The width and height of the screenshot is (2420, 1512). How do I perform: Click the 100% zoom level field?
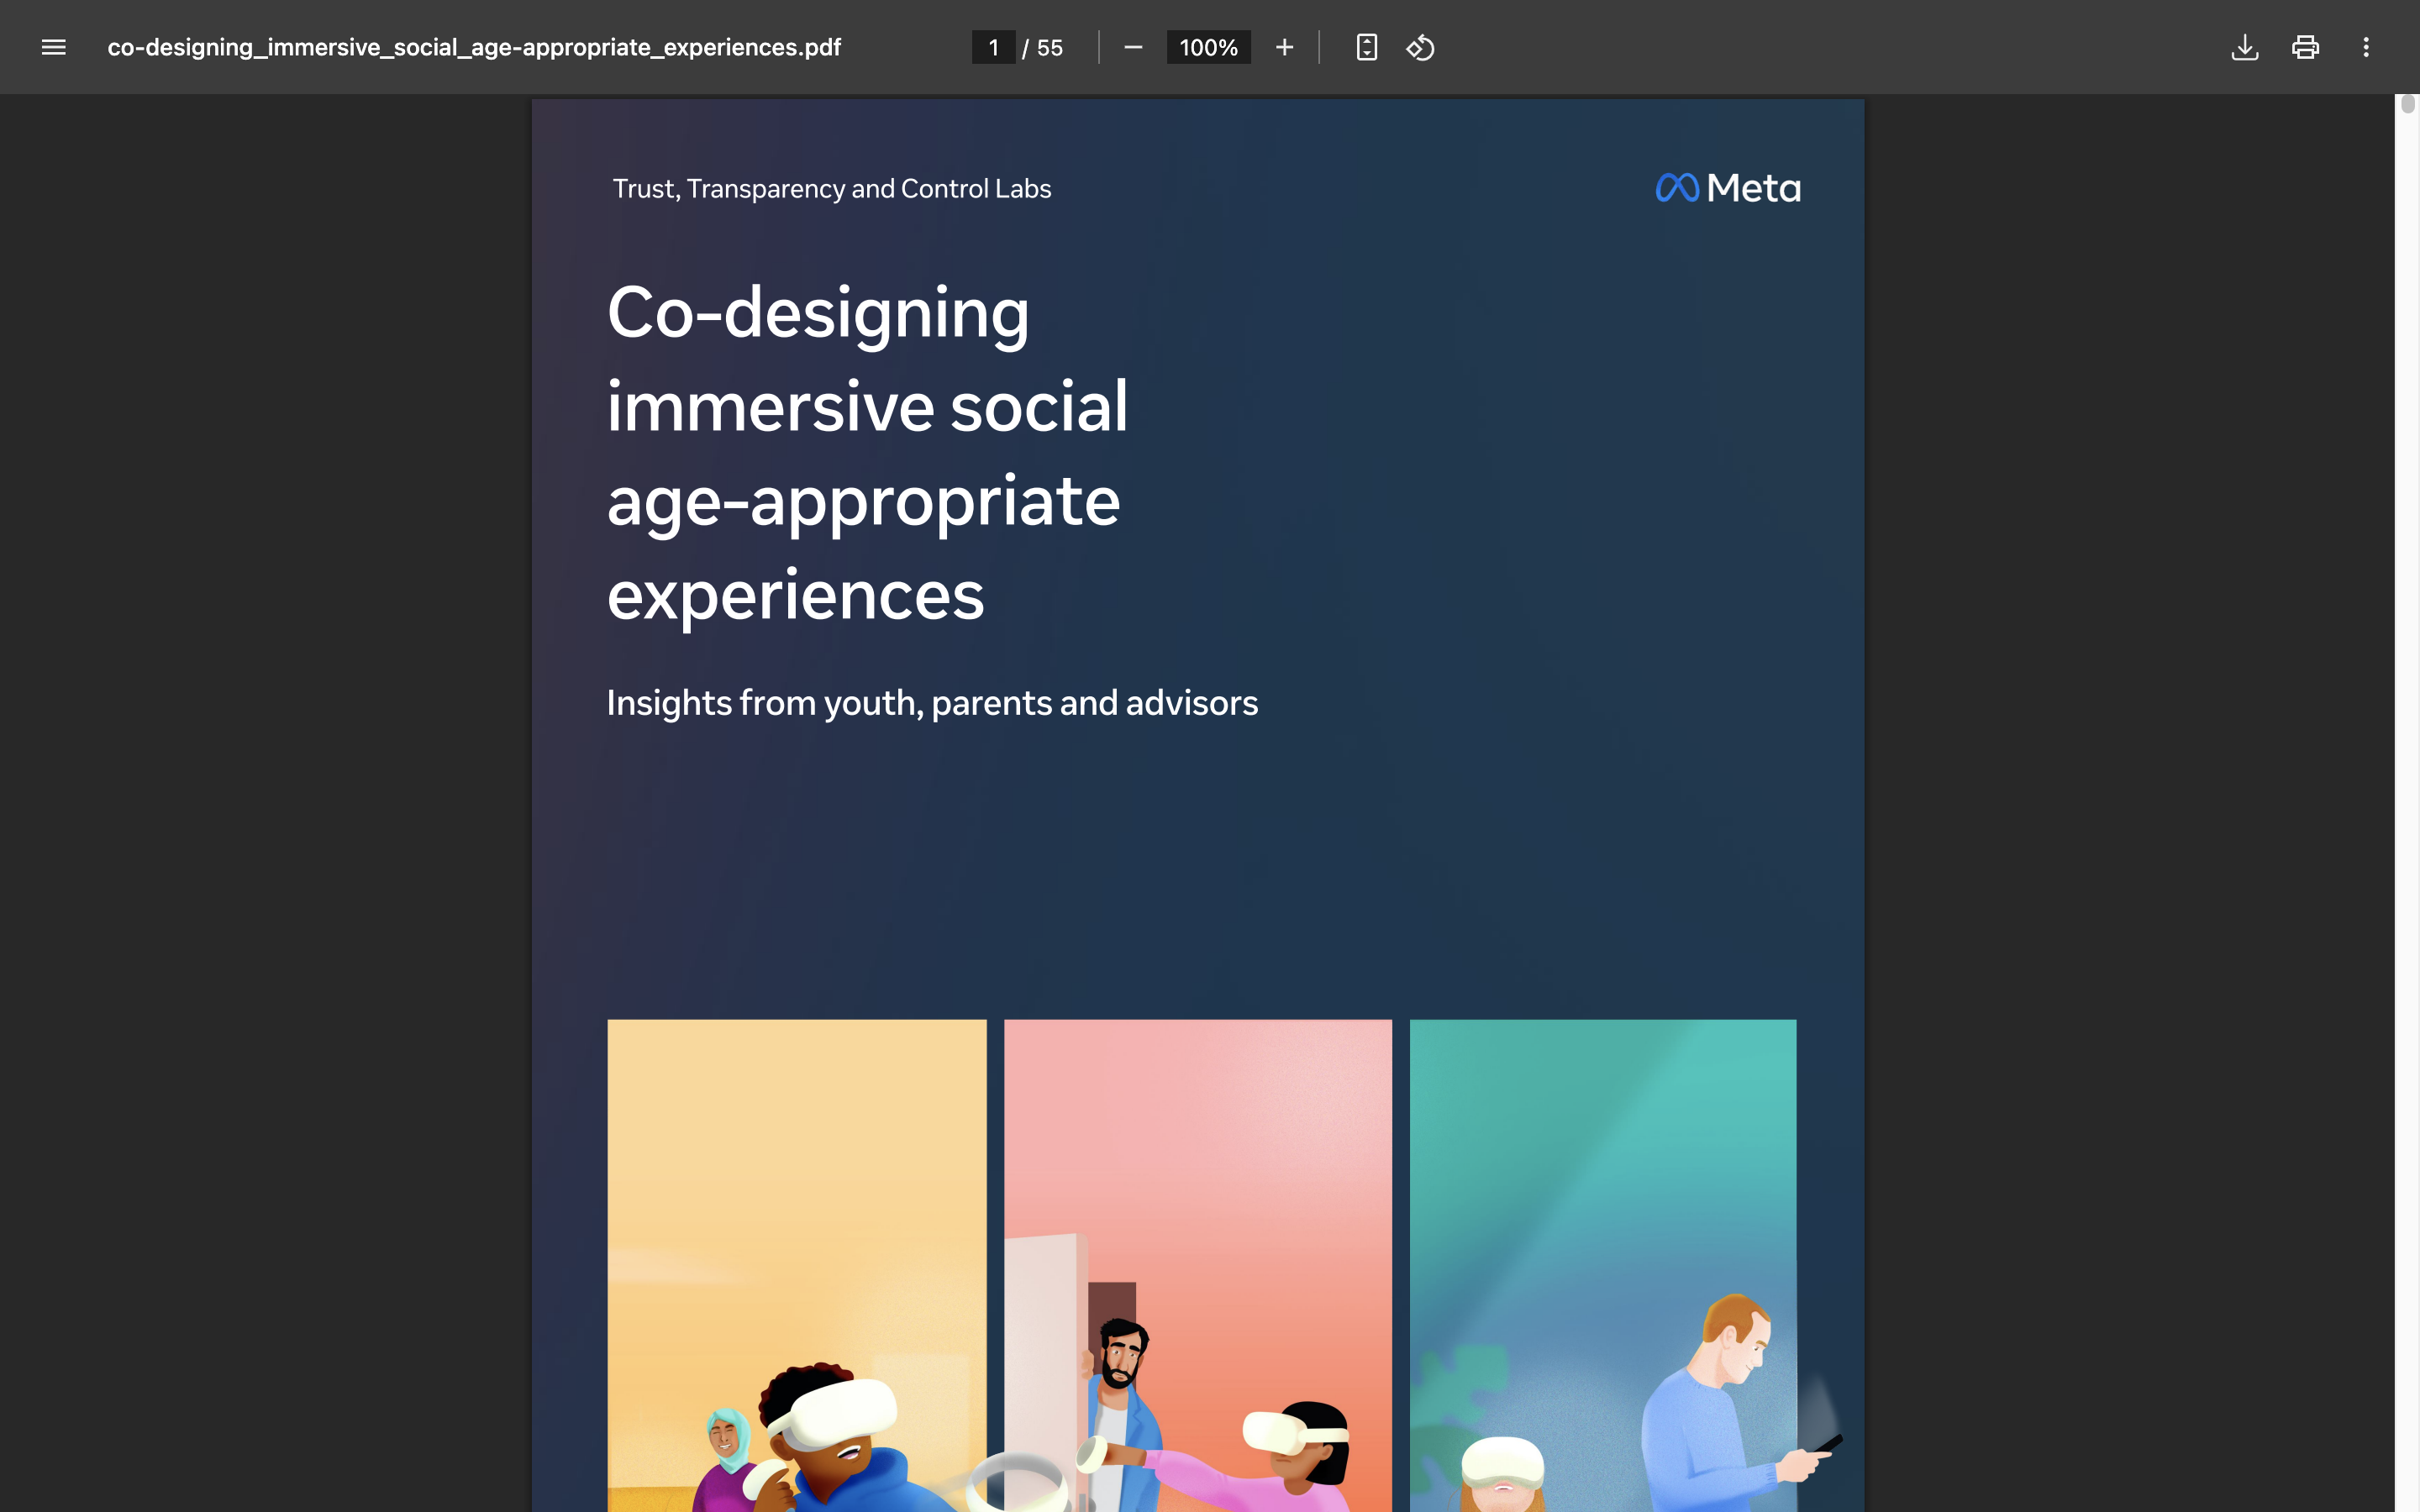coord(1208,47)
